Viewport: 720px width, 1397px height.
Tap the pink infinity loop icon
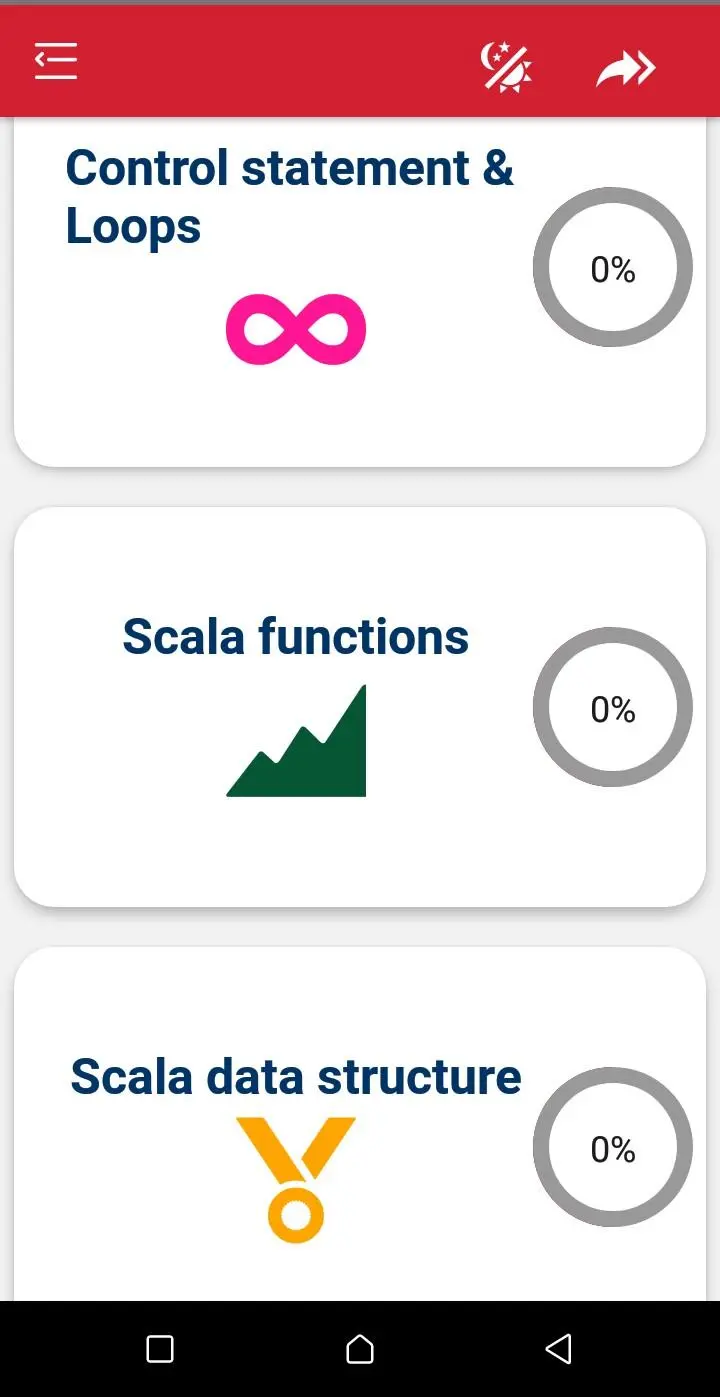(x=296, y=329)
